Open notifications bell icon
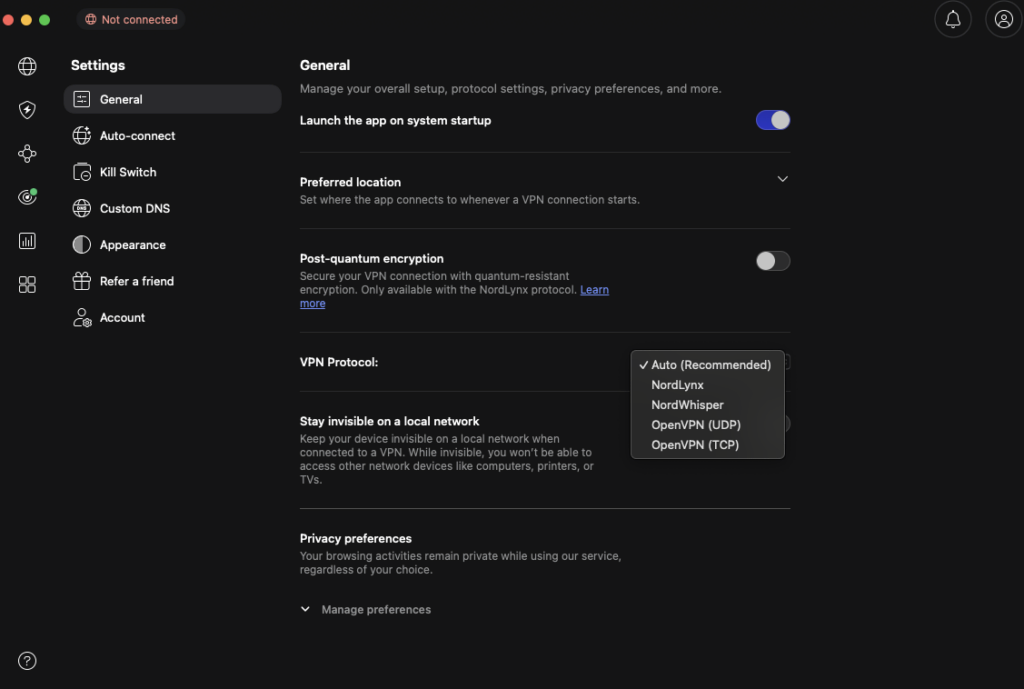The image size is (1024, 689). 953,20
